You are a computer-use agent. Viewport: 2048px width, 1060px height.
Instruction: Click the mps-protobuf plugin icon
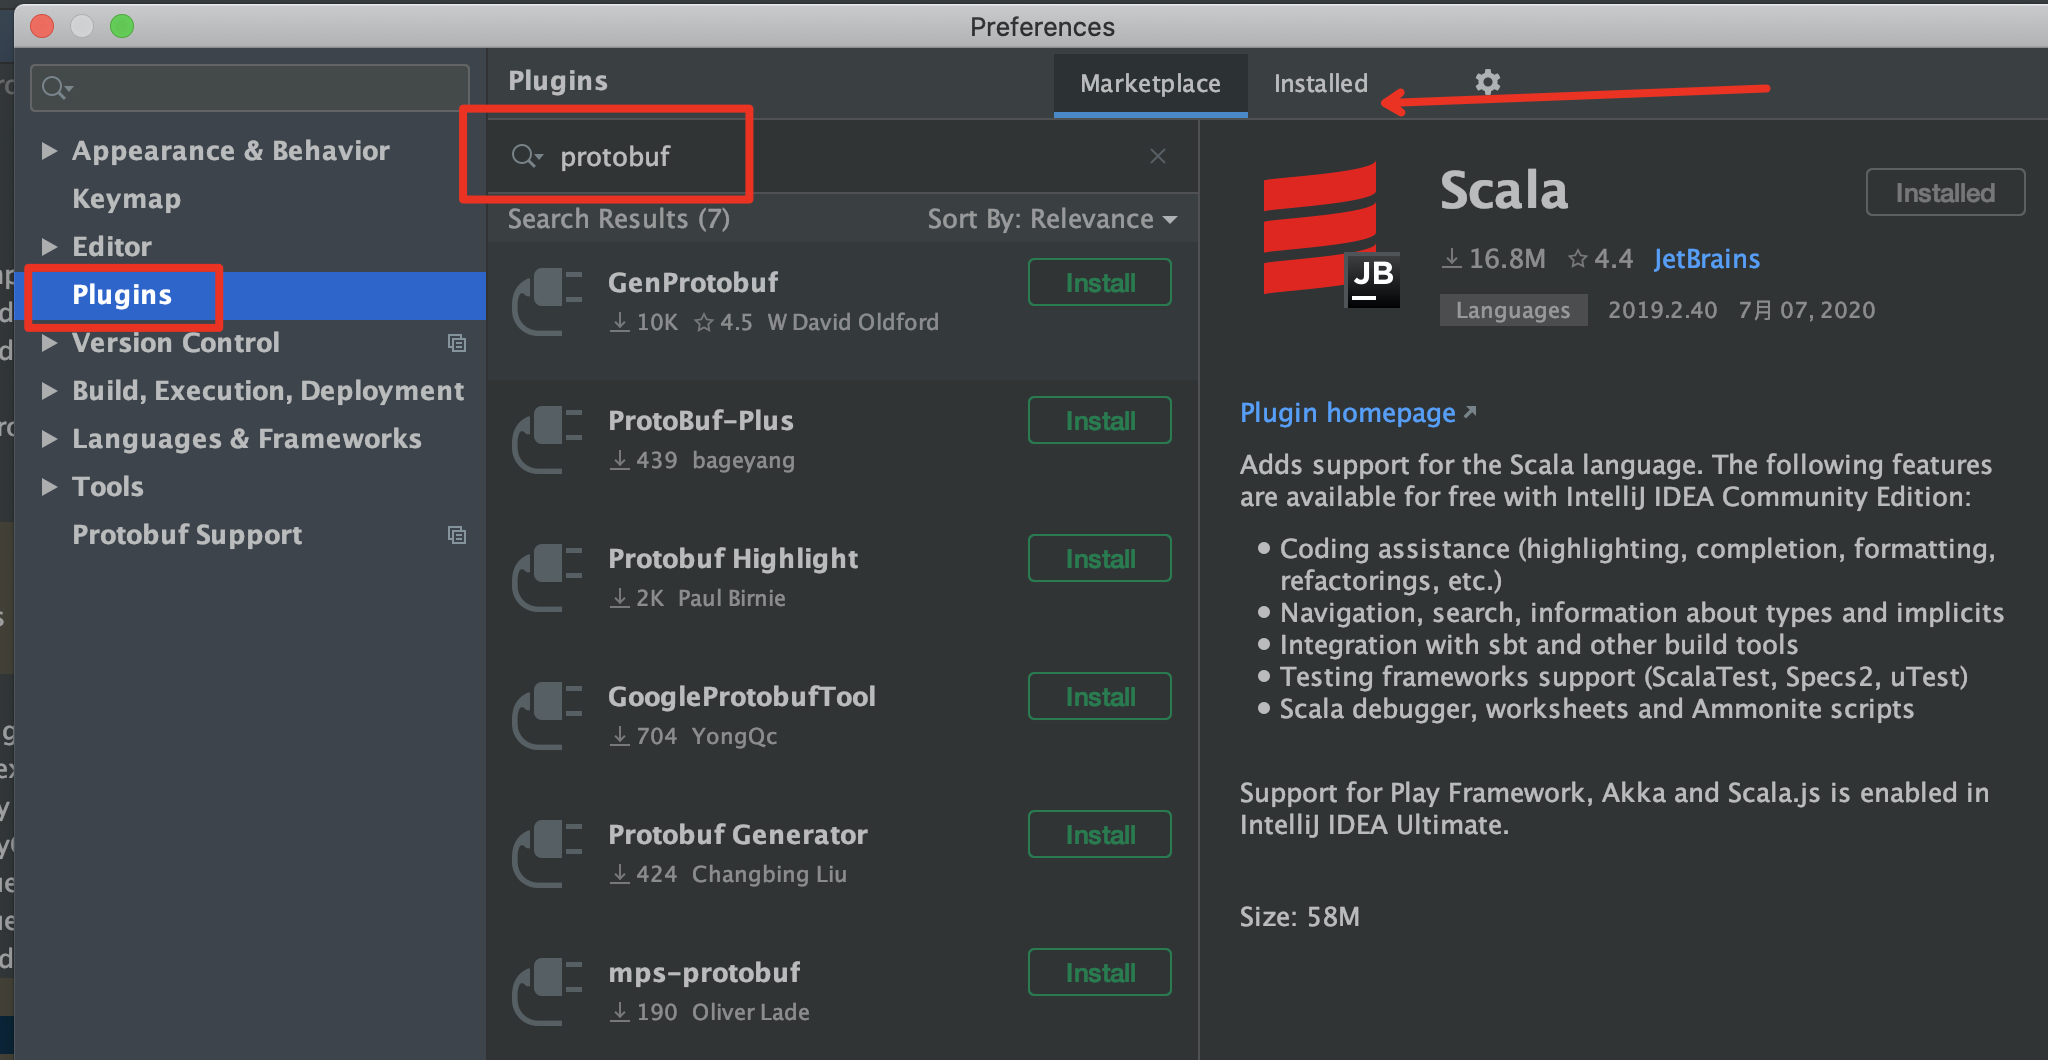coord(547,992)
